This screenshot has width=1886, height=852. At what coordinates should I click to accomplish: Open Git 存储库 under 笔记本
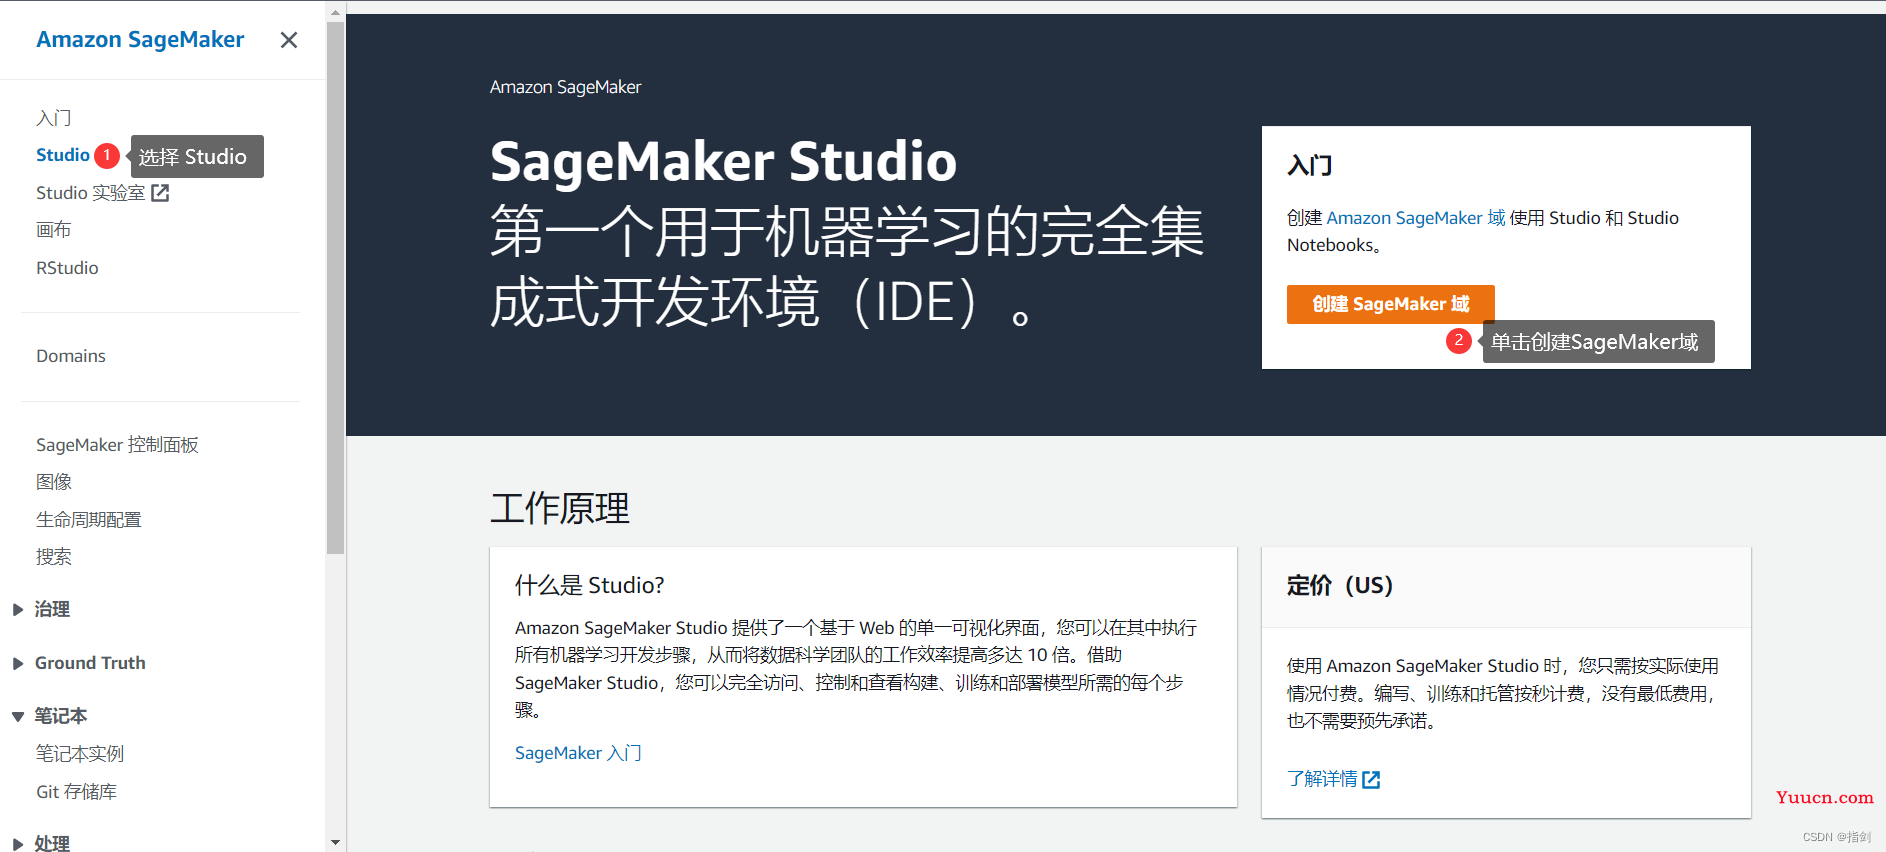(x=77, y=792)
